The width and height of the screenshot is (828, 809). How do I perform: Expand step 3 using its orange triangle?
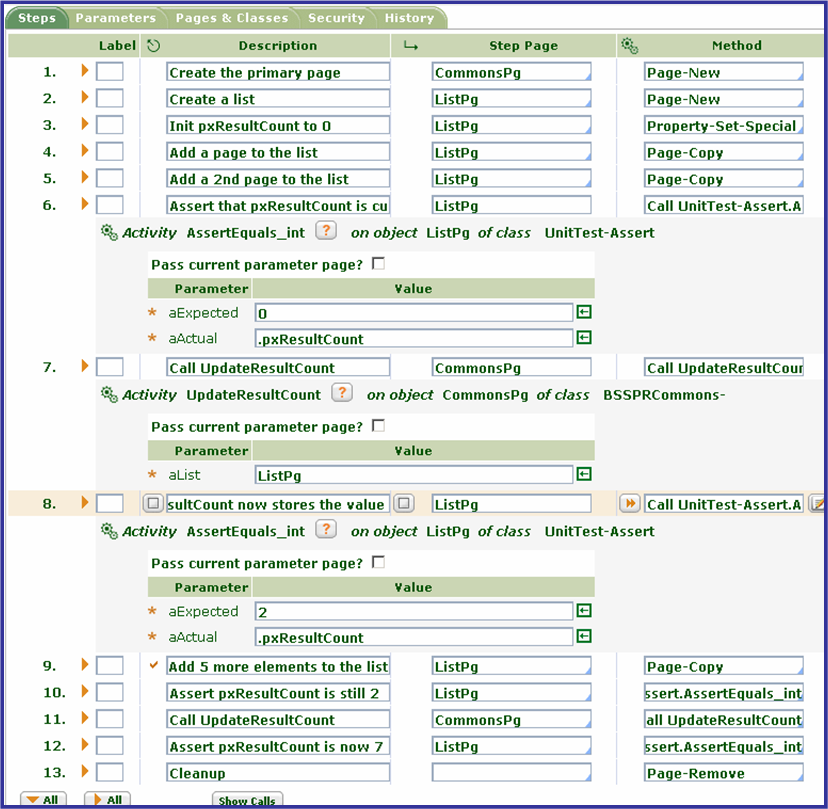point(84,124)
